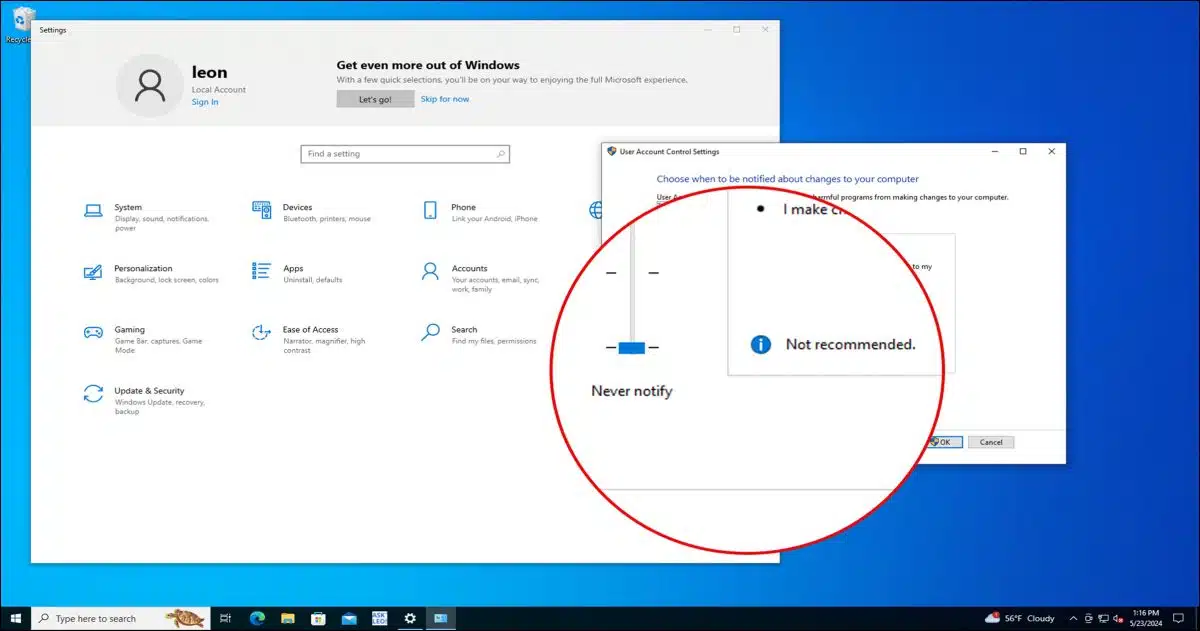Screen dimensions: 1200x631
Task: Open the Apps settings icon
Action: [262, 271]
